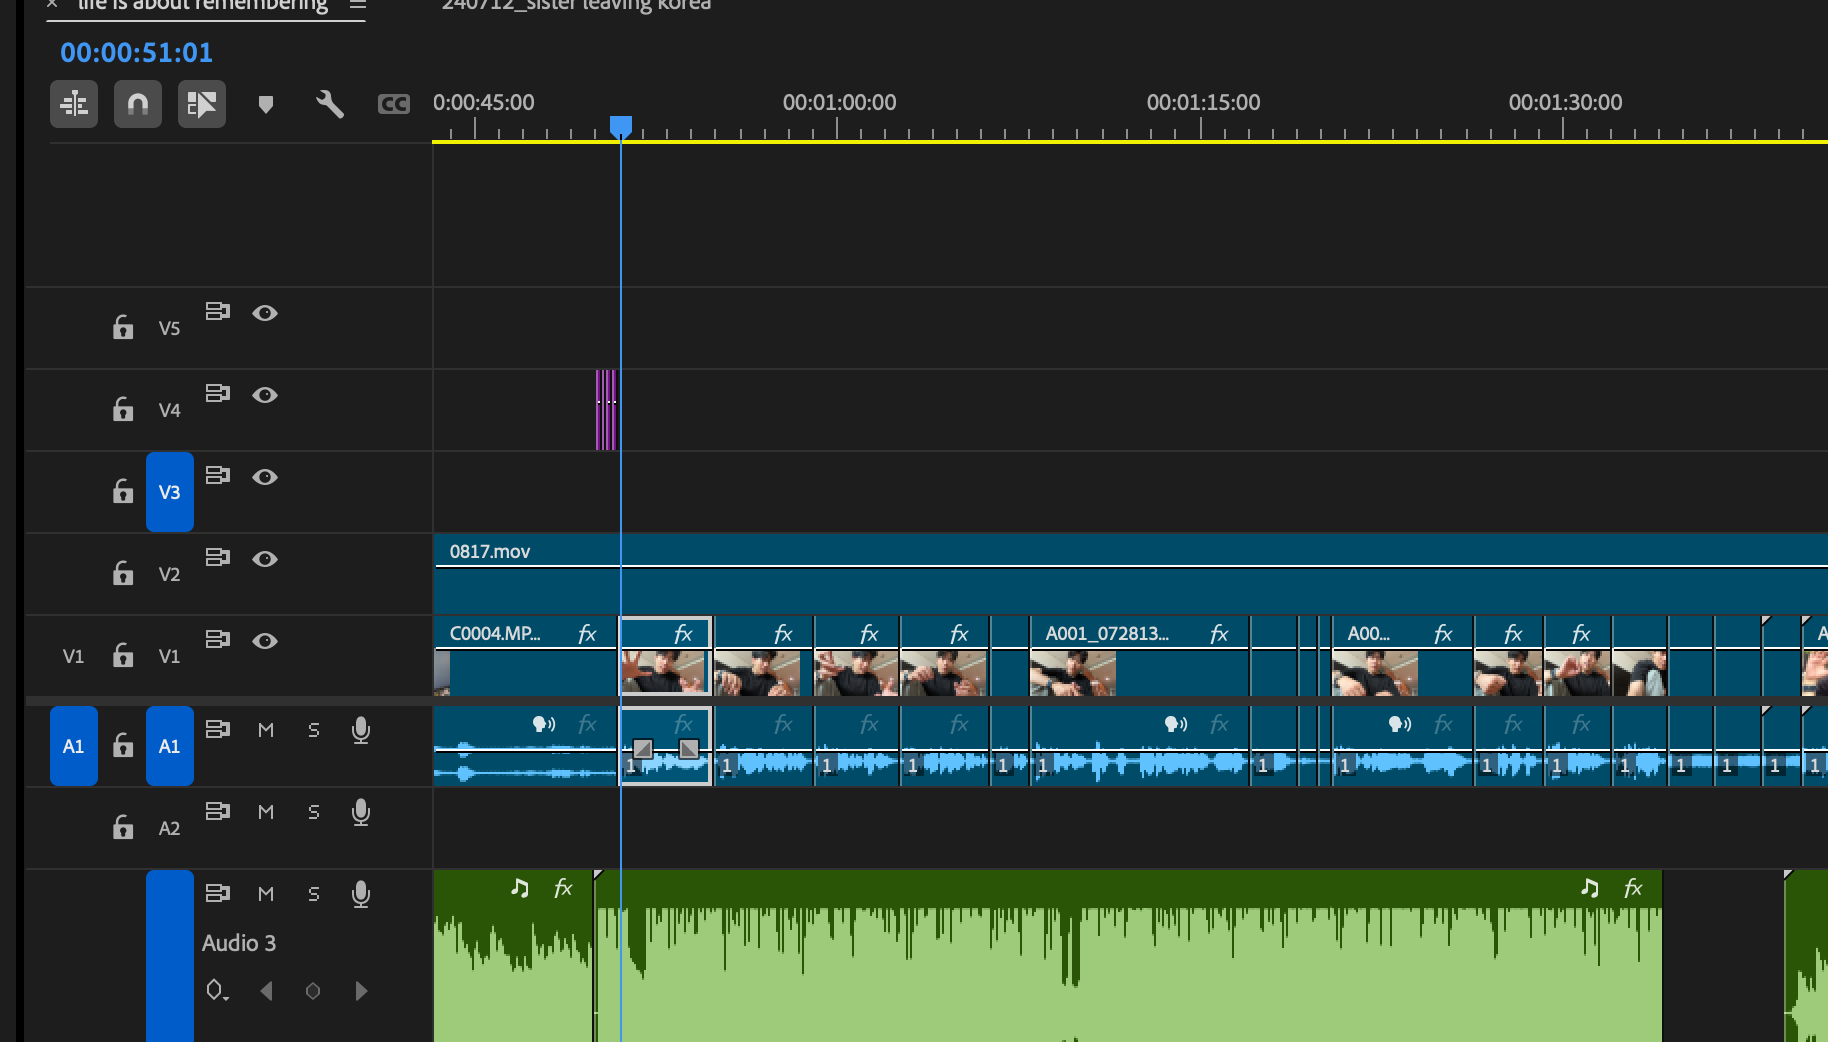Toggle A1 track targeting button
Screen dimensions: 1828x1042
(170, 746)
